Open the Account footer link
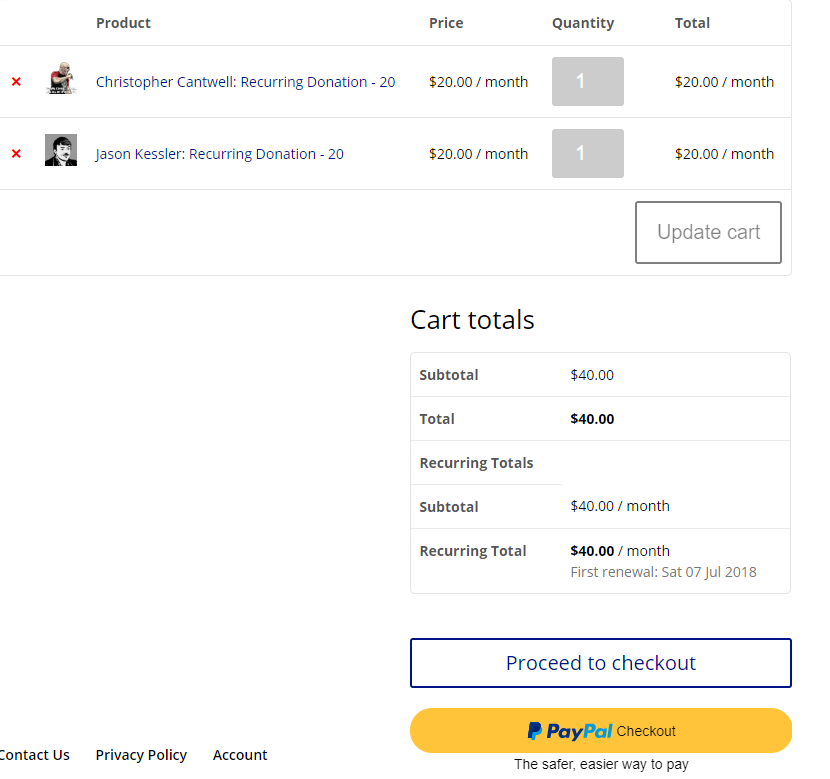830x779 pixels. 240,755
